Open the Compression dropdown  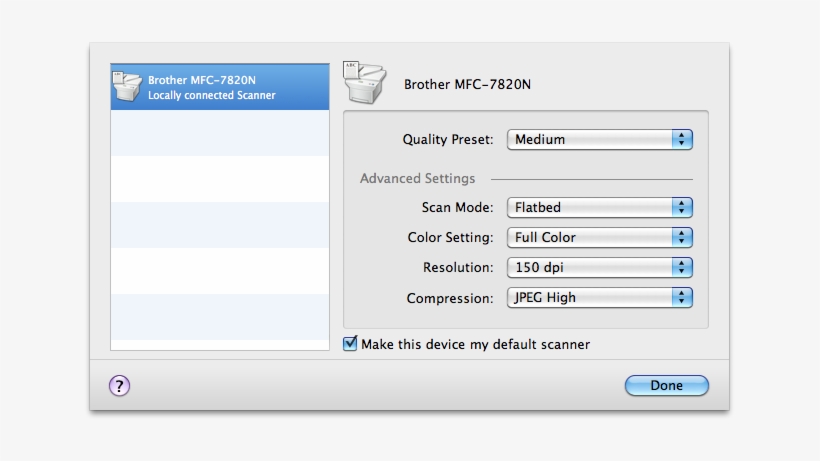(x=600, y=297)
